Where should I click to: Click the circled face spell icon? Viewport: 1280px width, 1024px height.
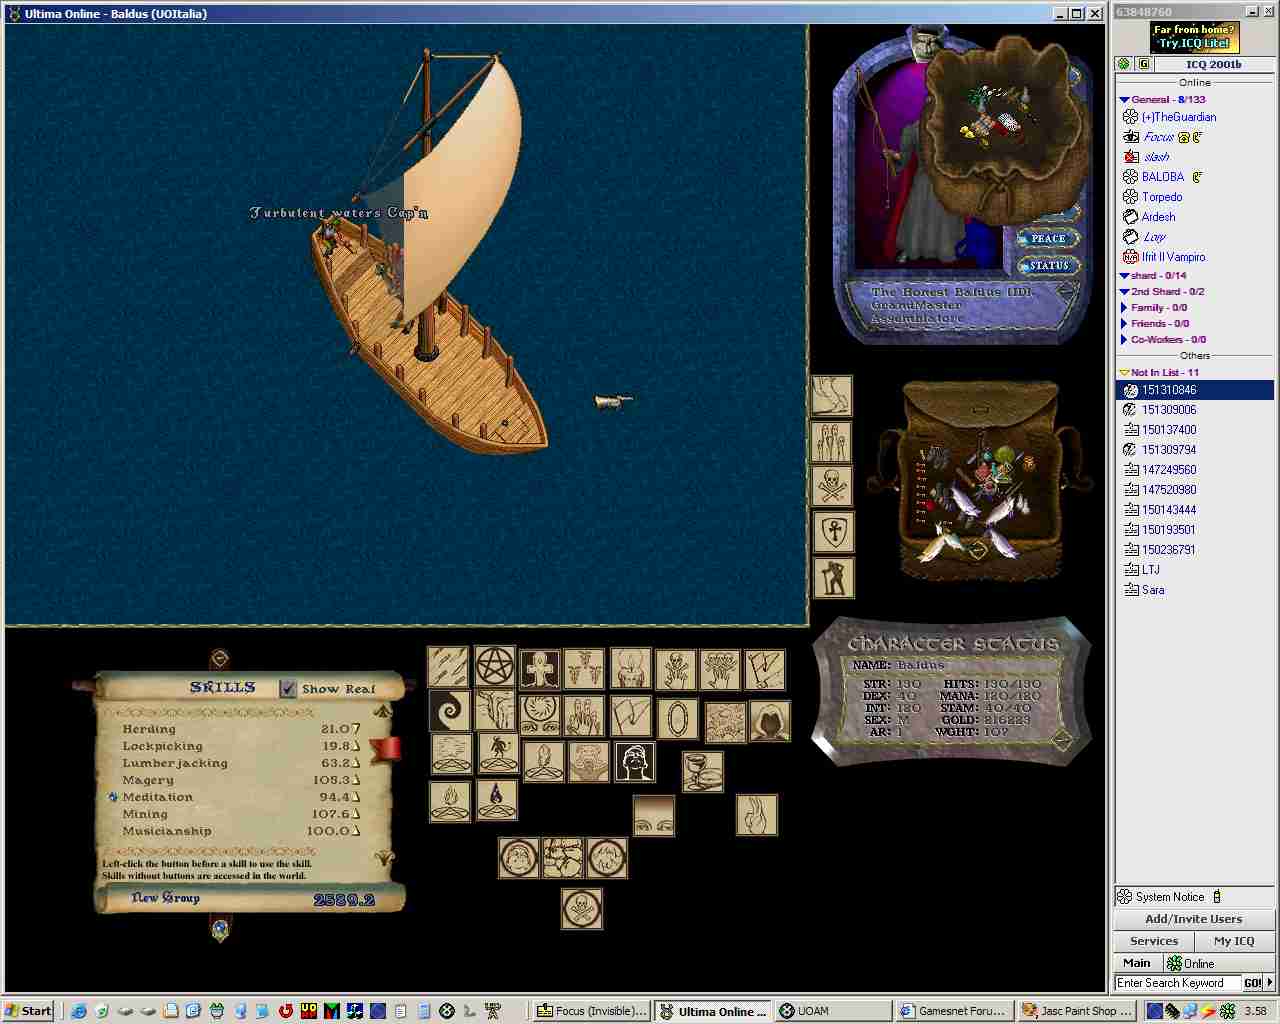coord(519,857)
